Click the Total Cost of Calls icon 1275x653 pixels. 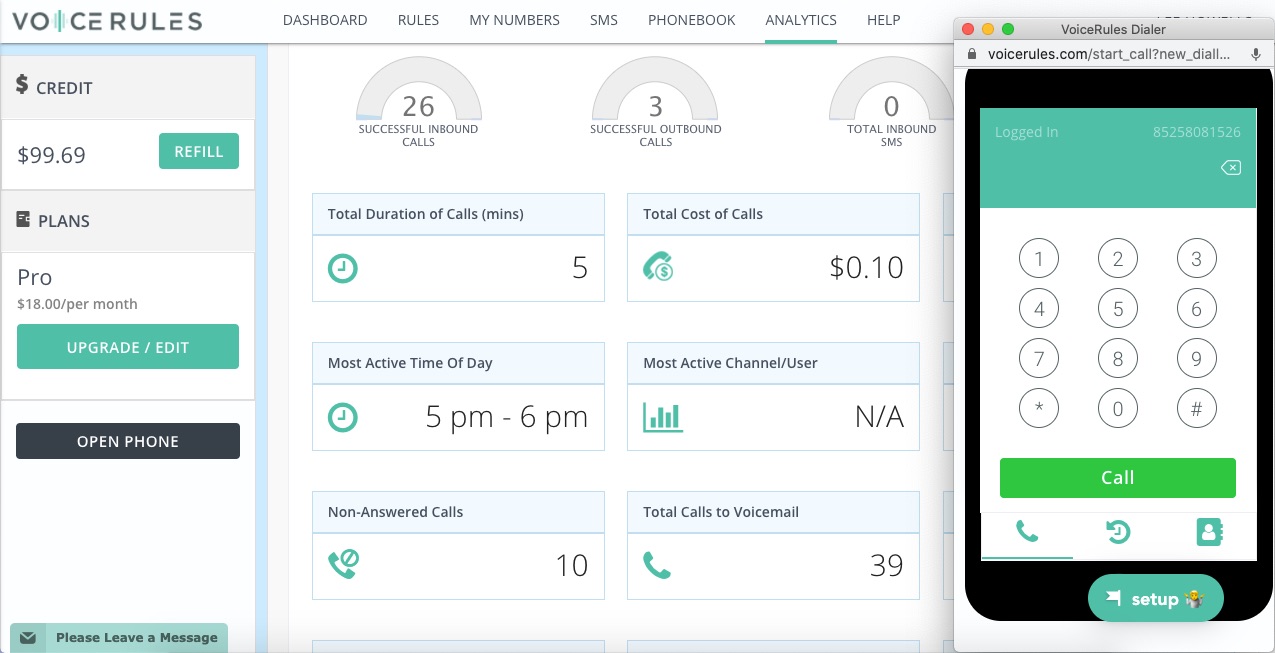tap(657, 267)
